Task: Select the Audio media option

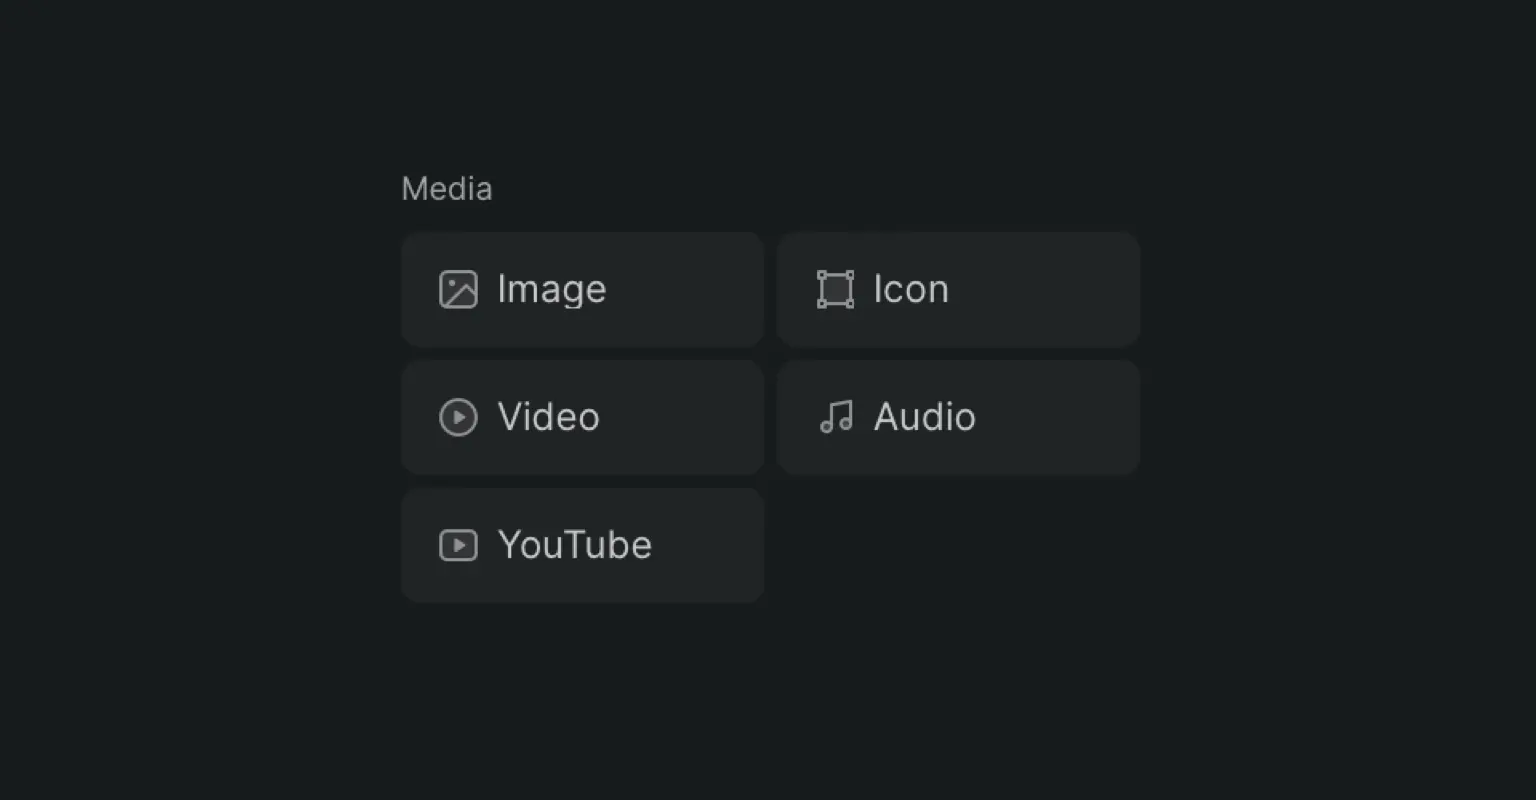Action: pos(959,417)
